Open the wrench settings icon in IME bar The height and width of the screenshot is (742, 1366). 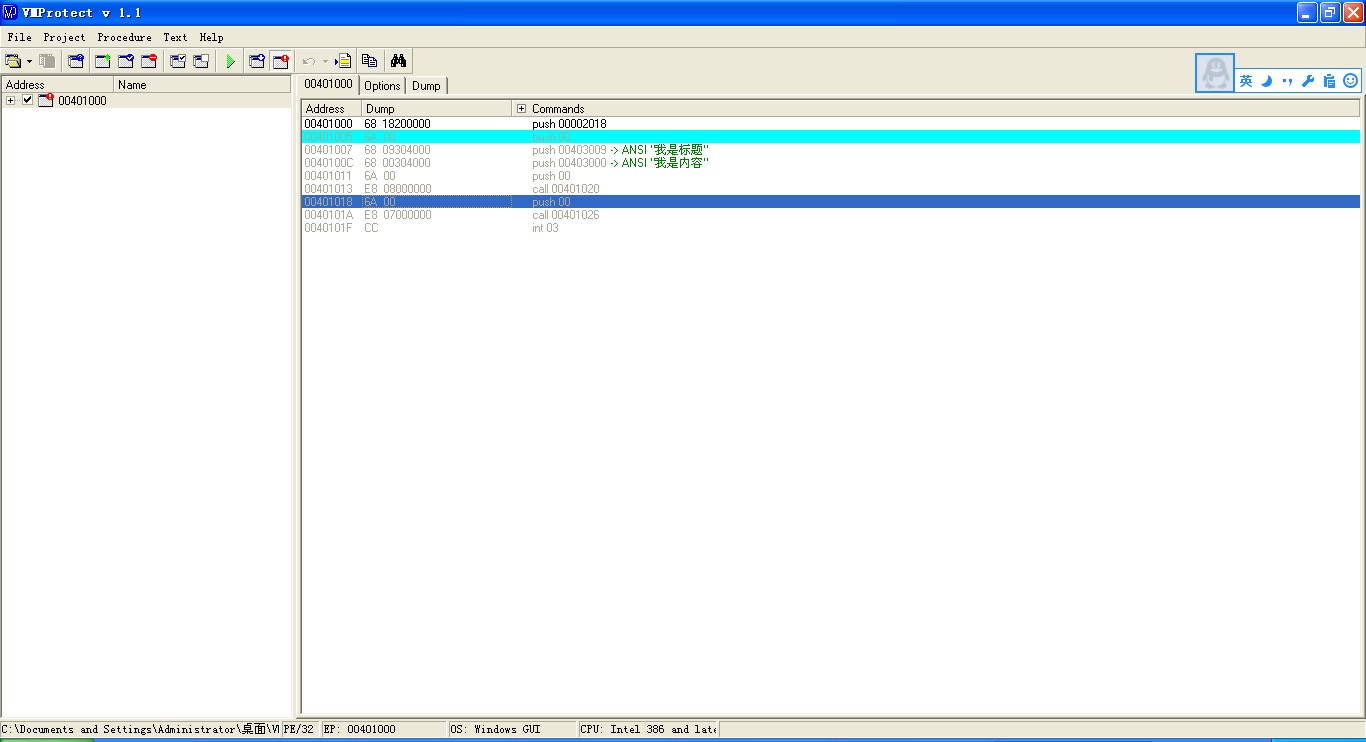(x=1308, y=81)
